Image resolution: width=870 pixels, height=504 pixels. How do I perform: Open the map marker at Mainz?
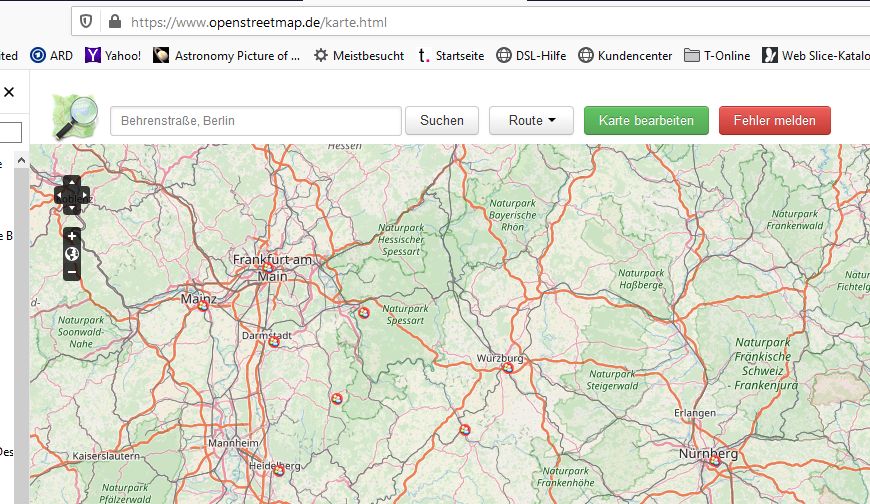203,305
